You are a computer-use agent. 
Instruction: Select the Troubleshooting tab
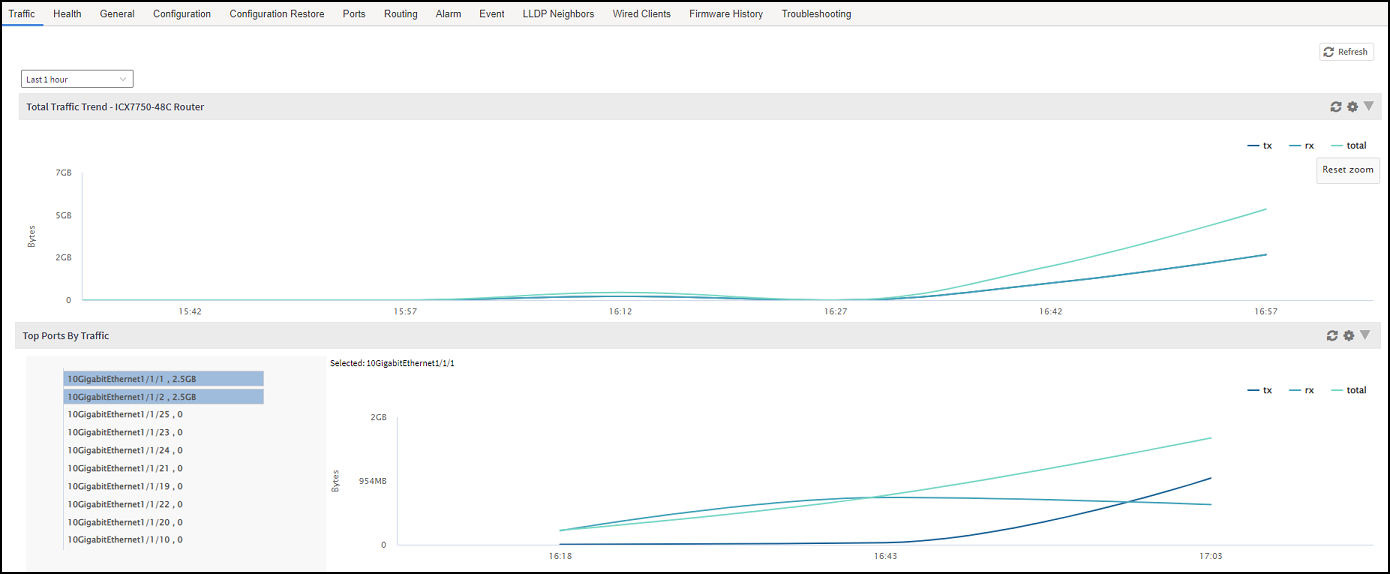coord(816,14)
